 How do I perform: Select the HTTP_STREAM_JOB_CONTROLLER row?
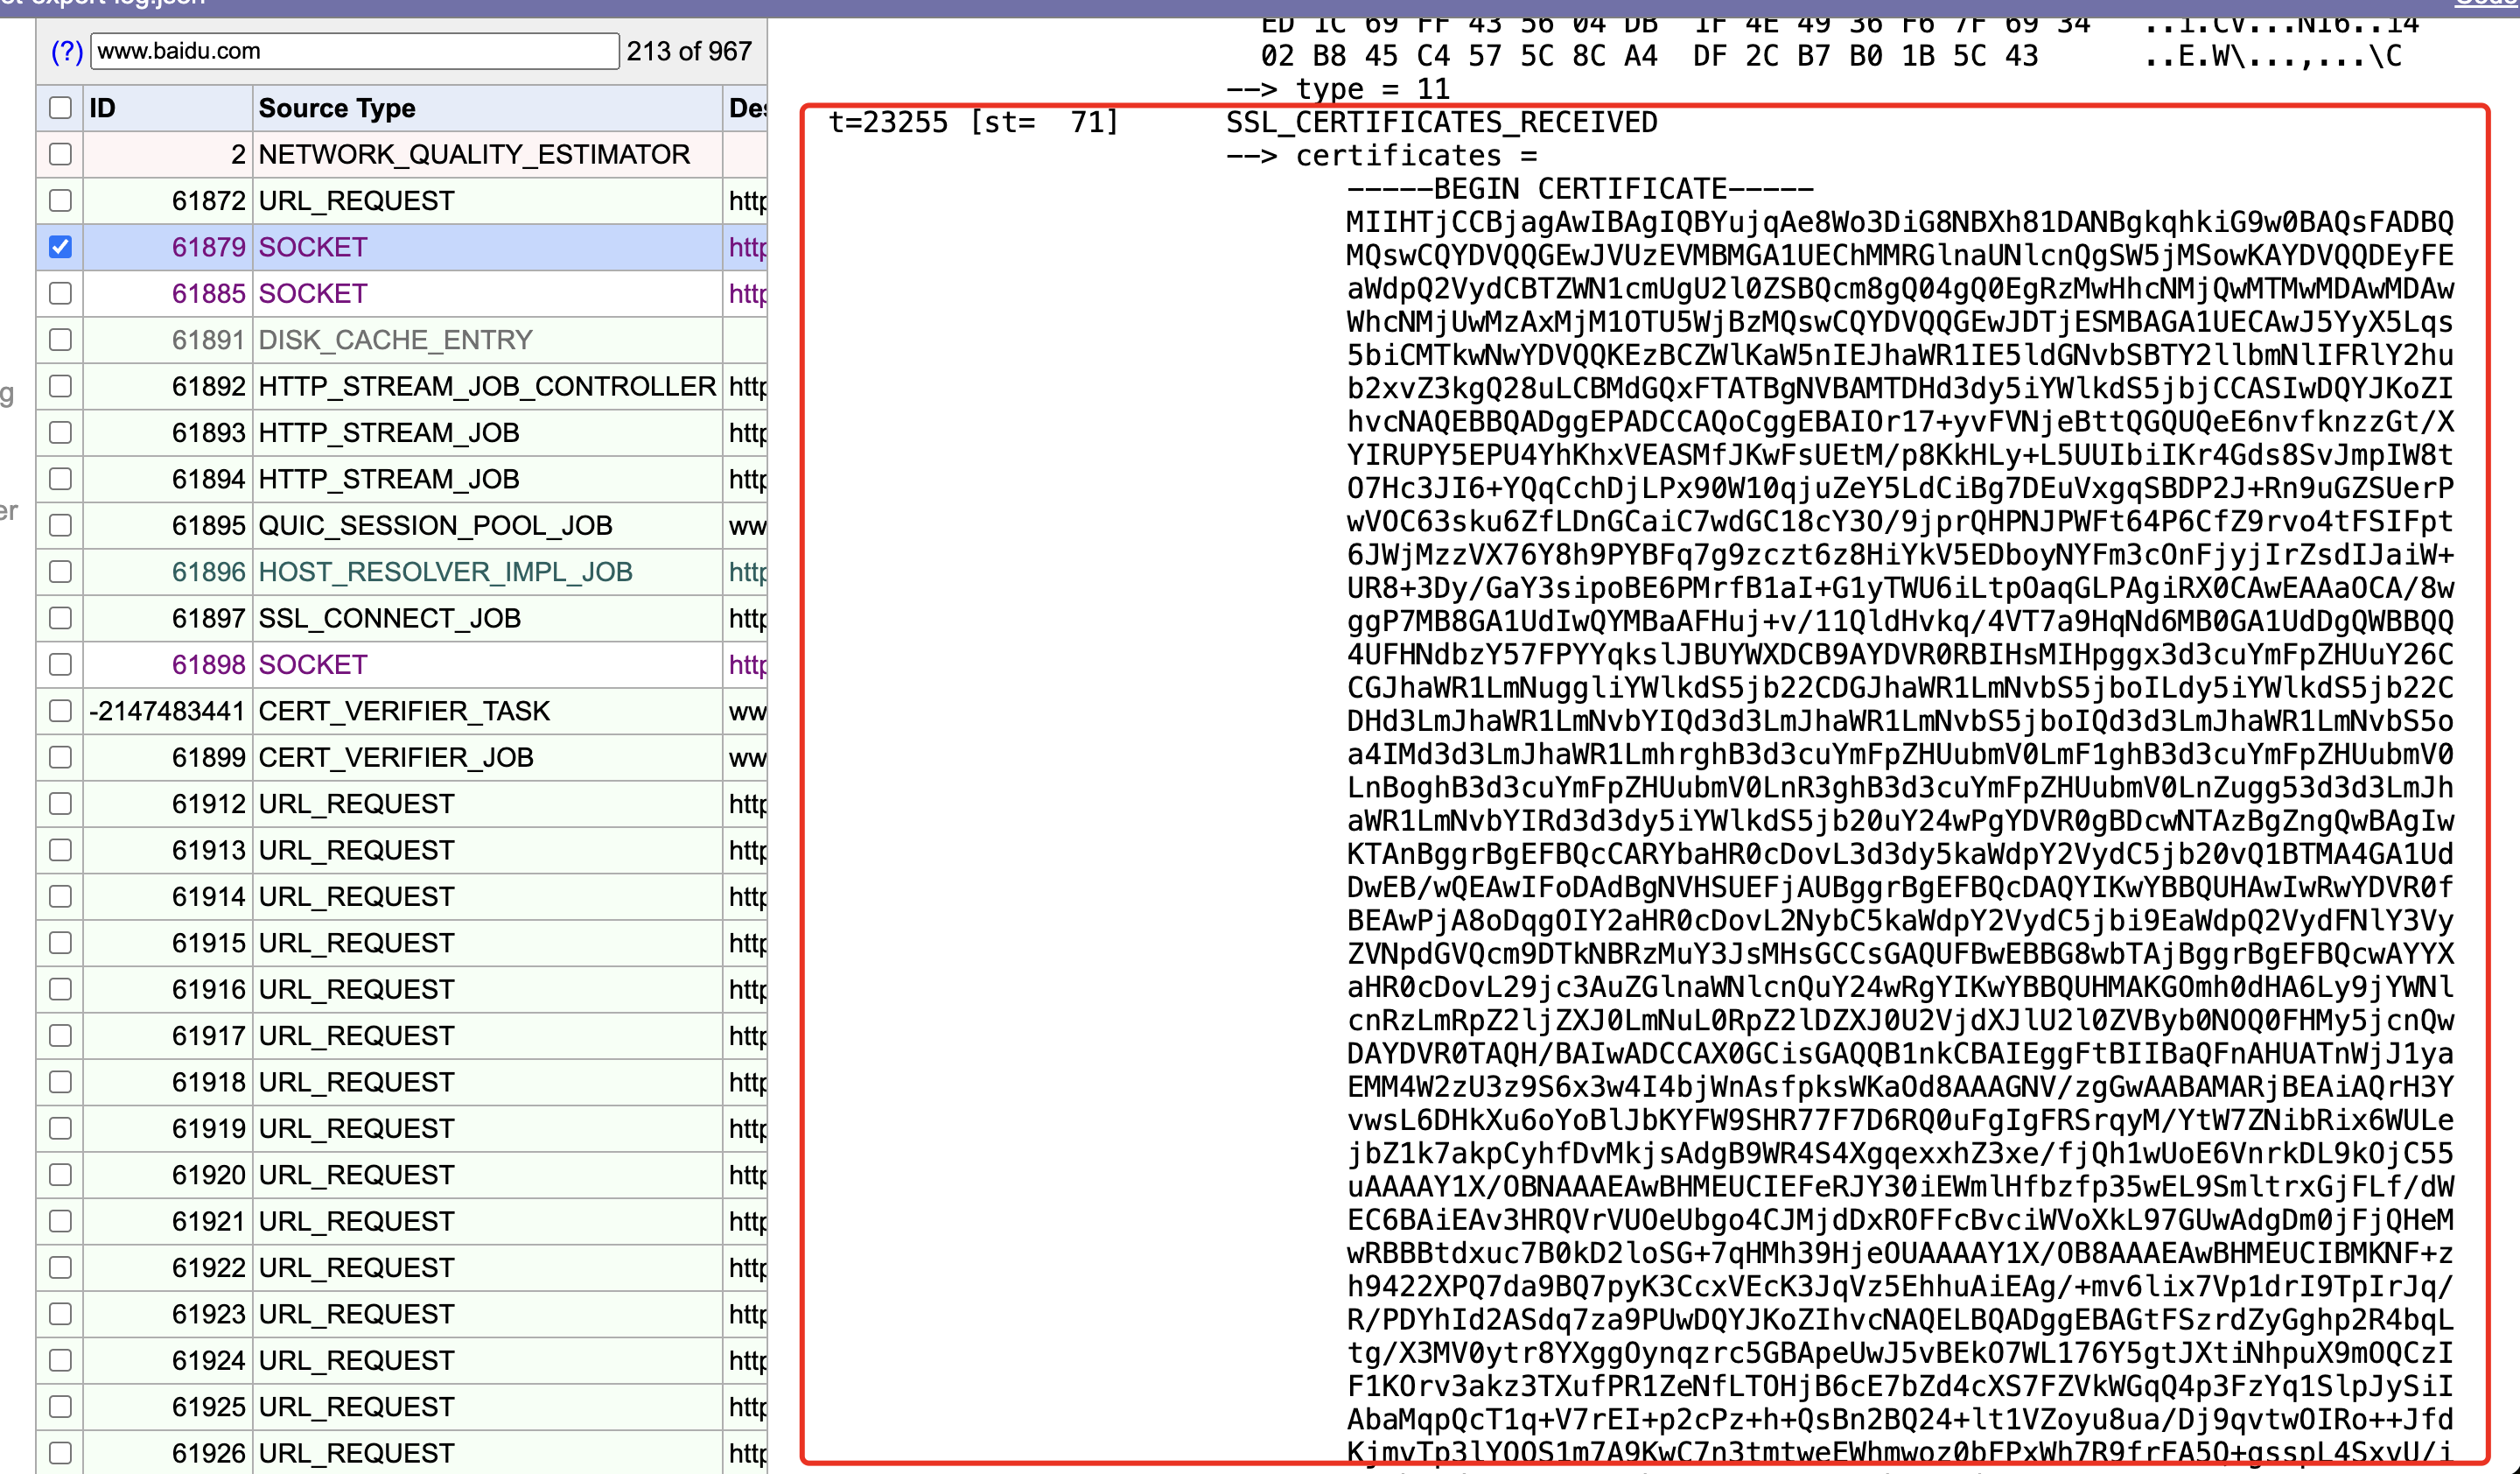(487, 386)
